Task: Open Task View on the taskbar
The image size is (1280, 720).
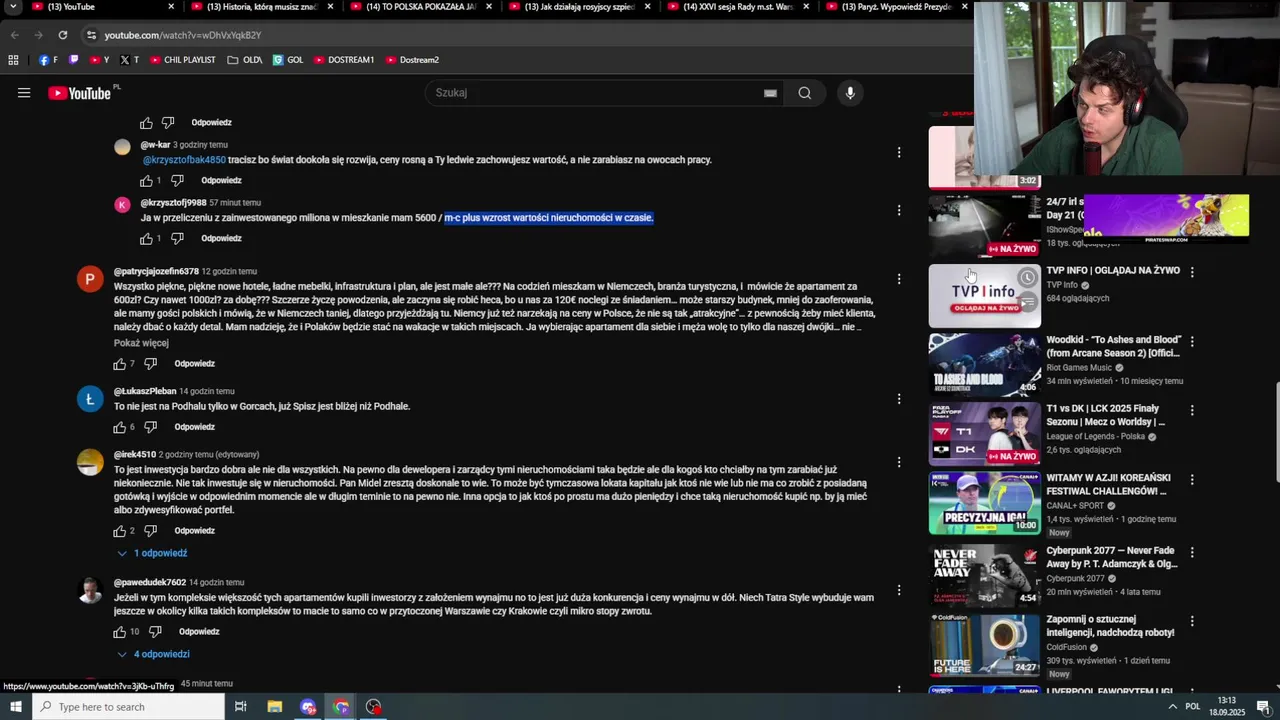Action: (241, 707)
